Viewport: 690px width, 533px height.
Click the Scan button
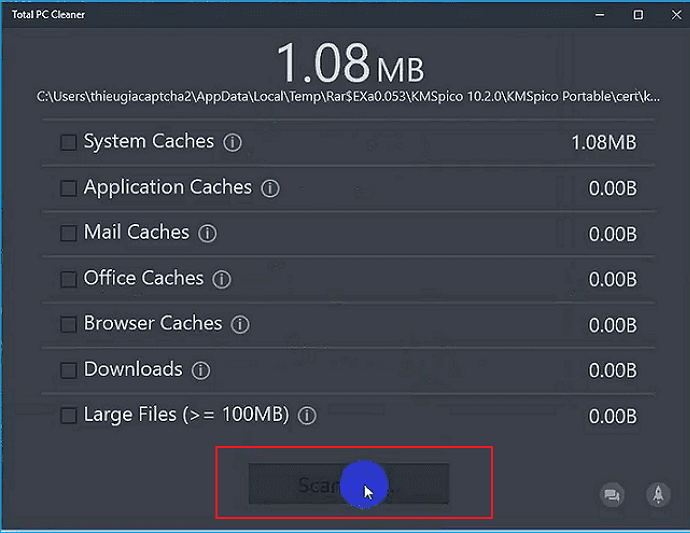click(x=349, y=484)
